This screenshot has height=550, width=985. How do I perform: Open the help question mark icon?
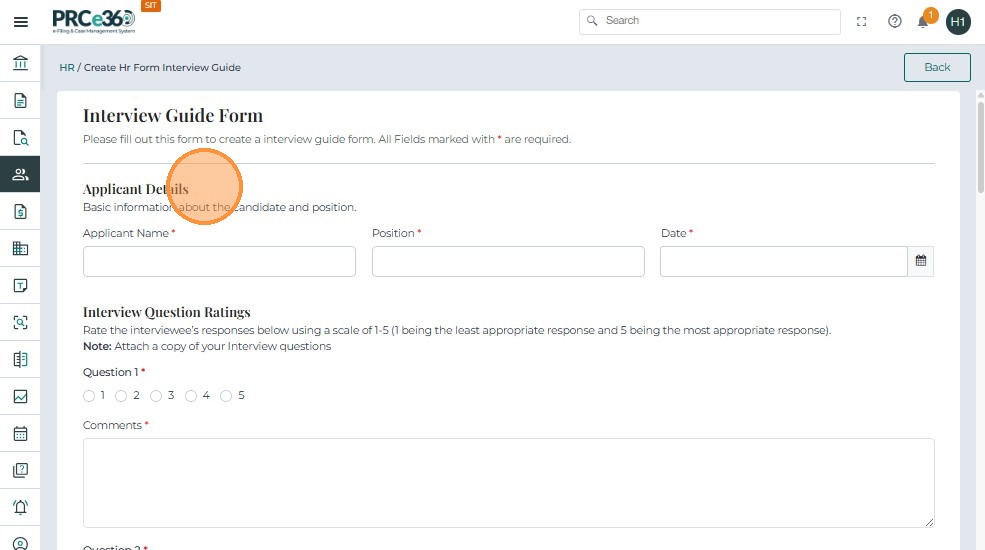[895, 21]
